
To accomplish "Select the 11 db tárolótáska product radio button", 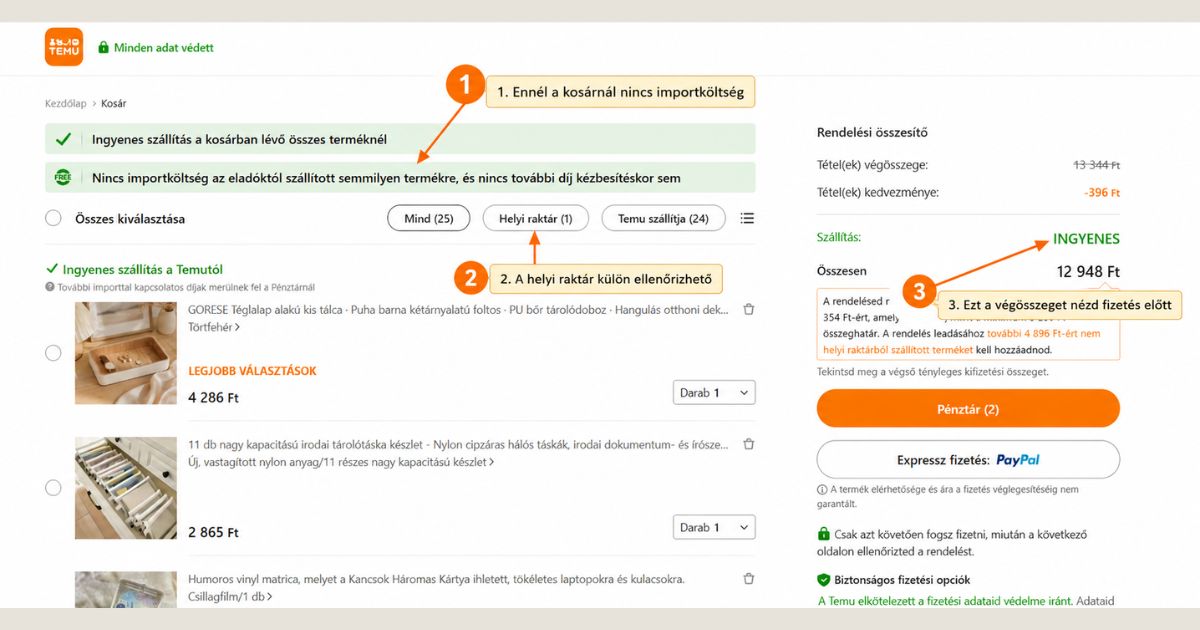I will 54,488.
